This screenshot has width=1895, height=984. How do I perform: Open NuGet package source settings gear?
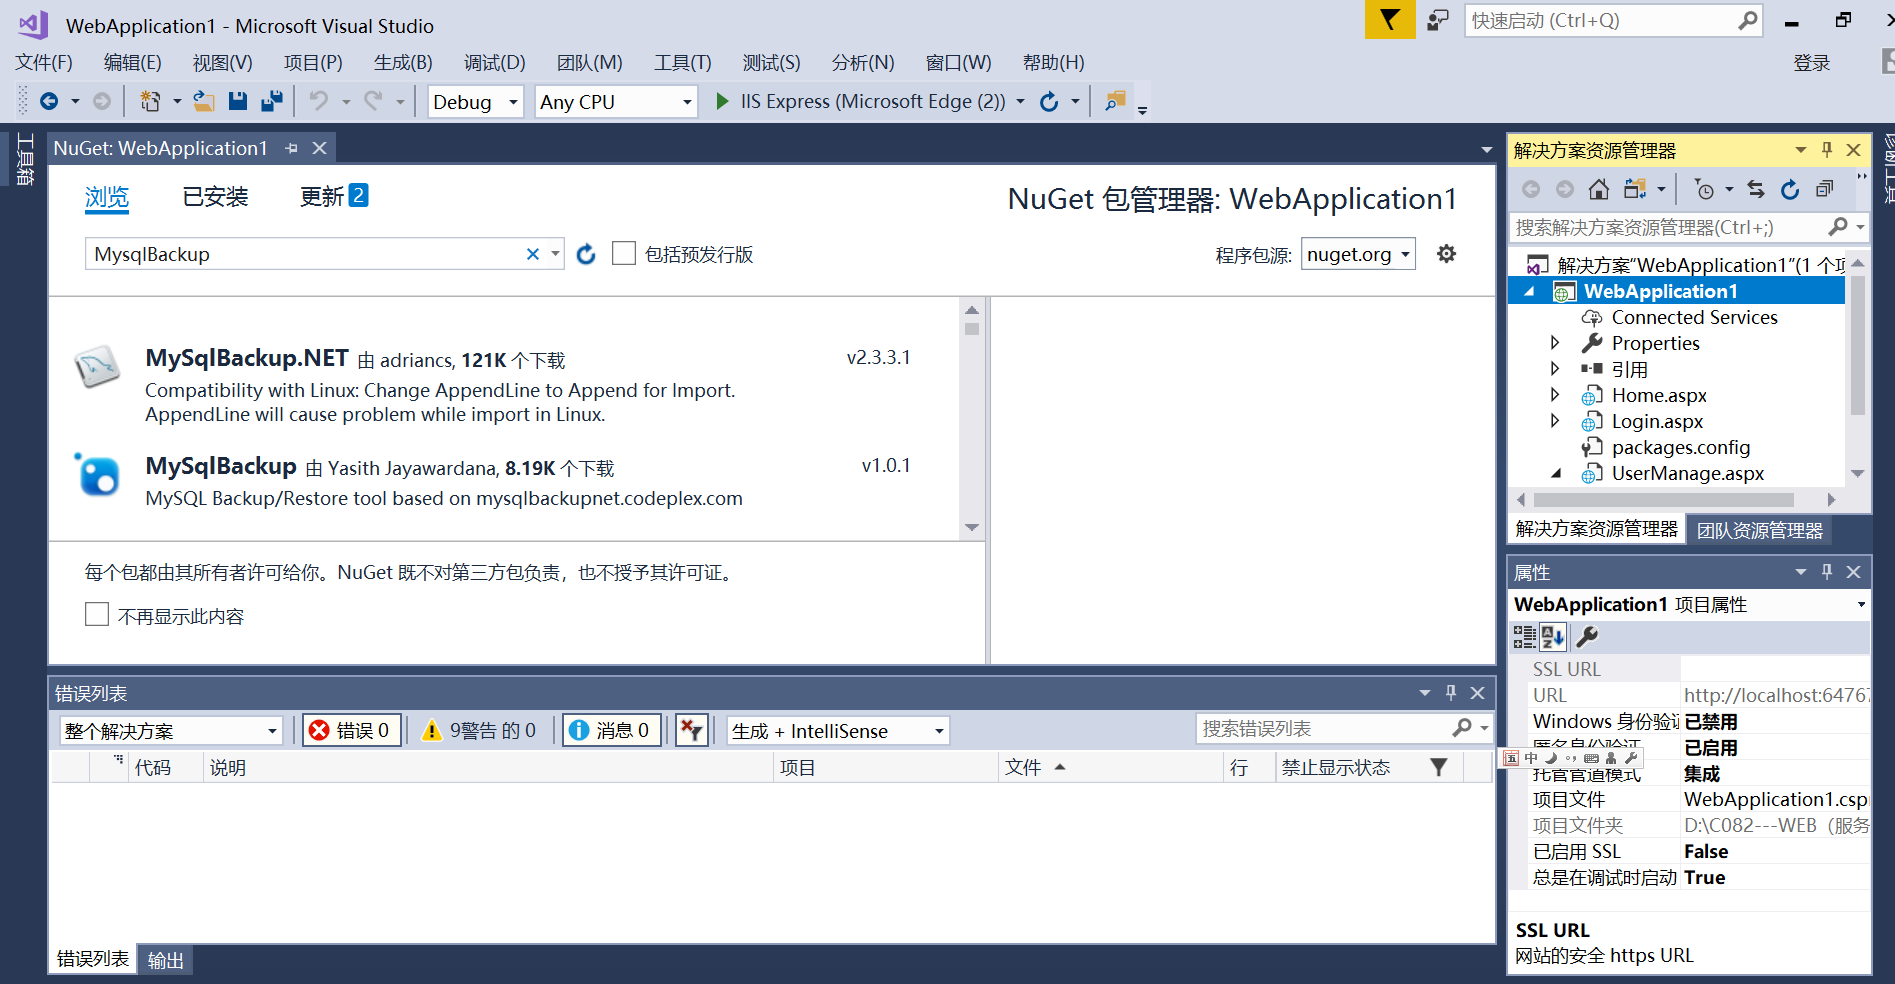point(1446,254)
